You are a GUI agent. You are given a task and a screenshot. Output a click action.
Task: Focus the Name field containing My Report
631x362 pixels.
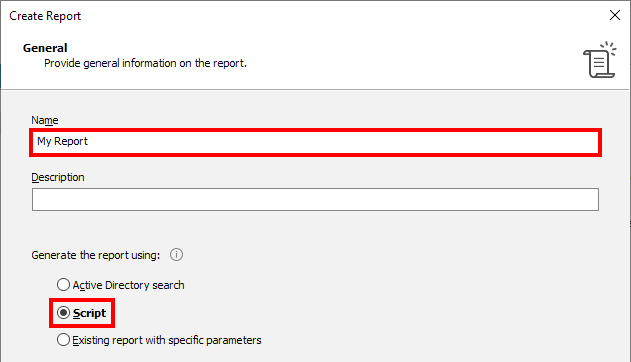315,142
